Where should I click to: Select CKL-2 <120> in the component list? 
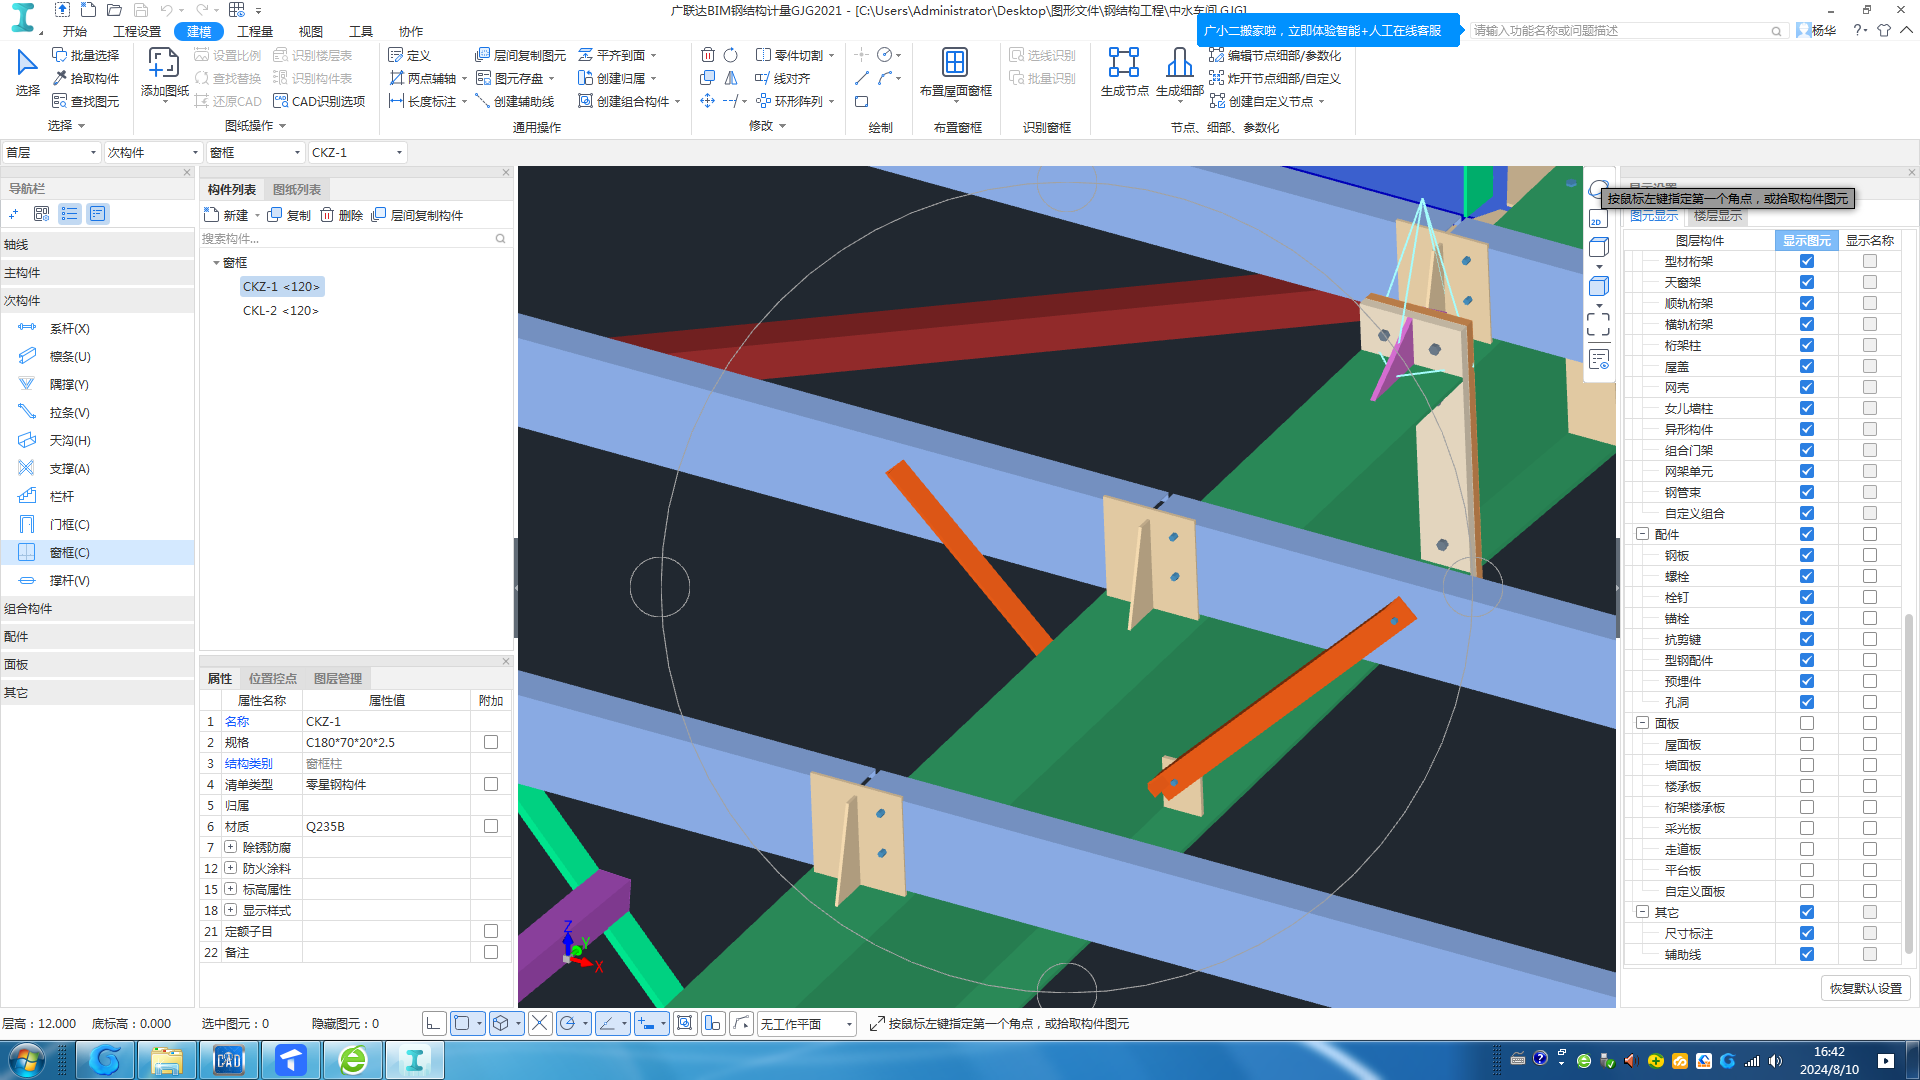click(281, 311)
